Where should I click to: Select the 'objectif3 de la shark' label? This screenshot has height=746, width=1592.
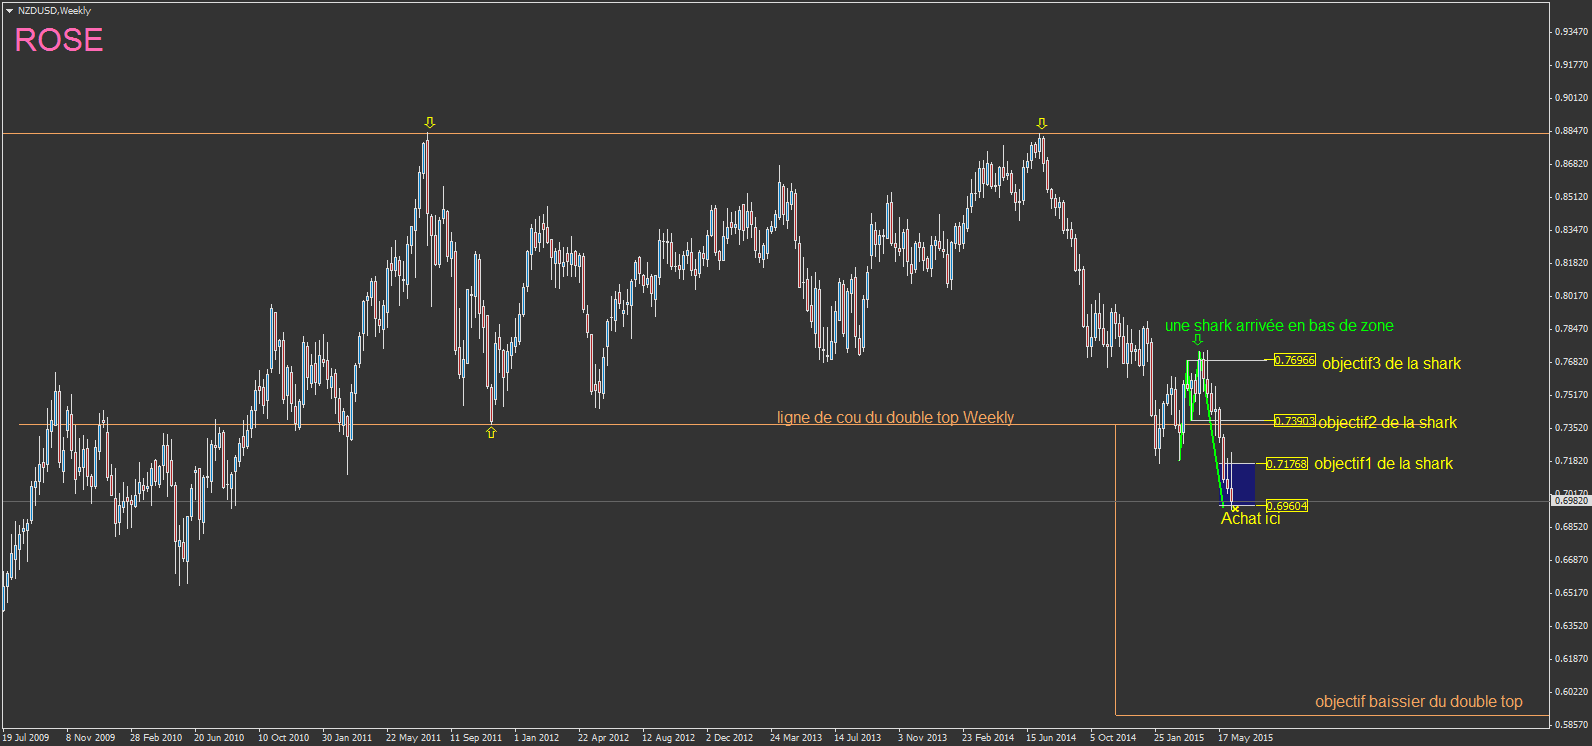coord(1391,364)
